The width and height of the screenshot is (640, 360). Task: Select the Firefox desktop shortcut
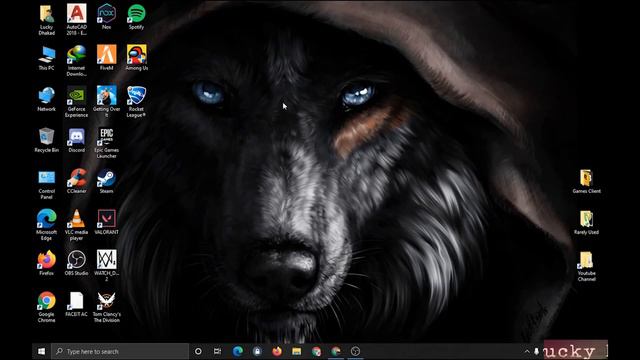[x=47, y=263]
